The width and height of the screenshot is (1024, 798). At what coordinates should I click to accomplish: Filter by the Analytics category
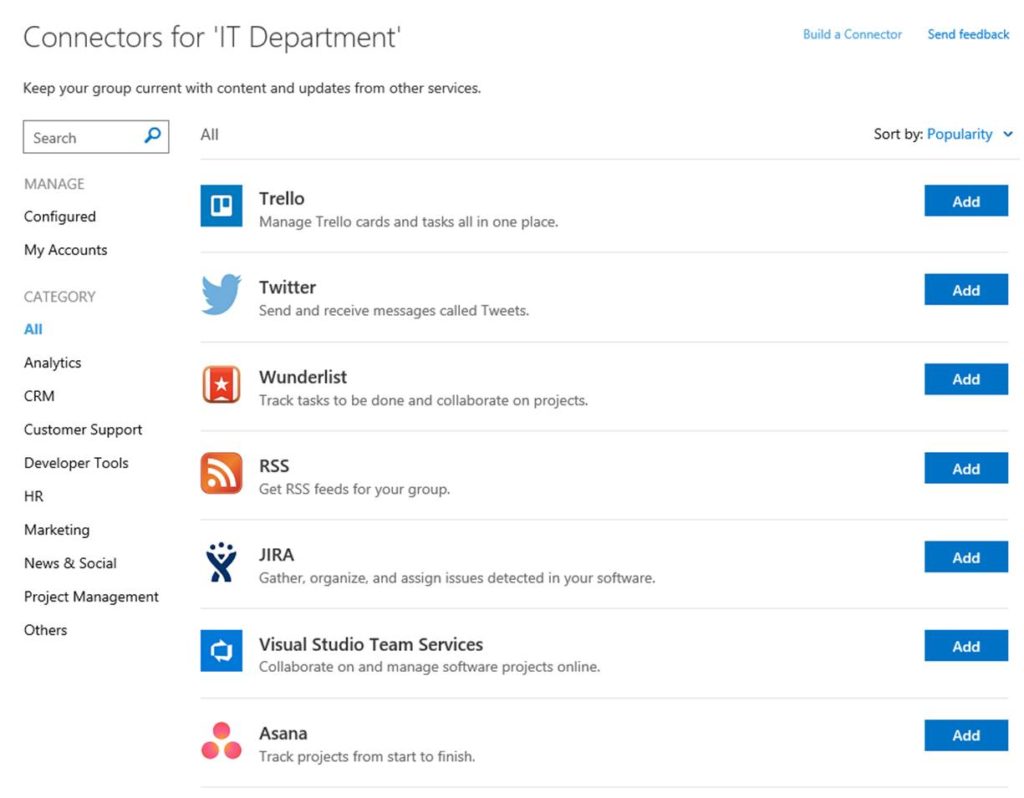point(53,362)
